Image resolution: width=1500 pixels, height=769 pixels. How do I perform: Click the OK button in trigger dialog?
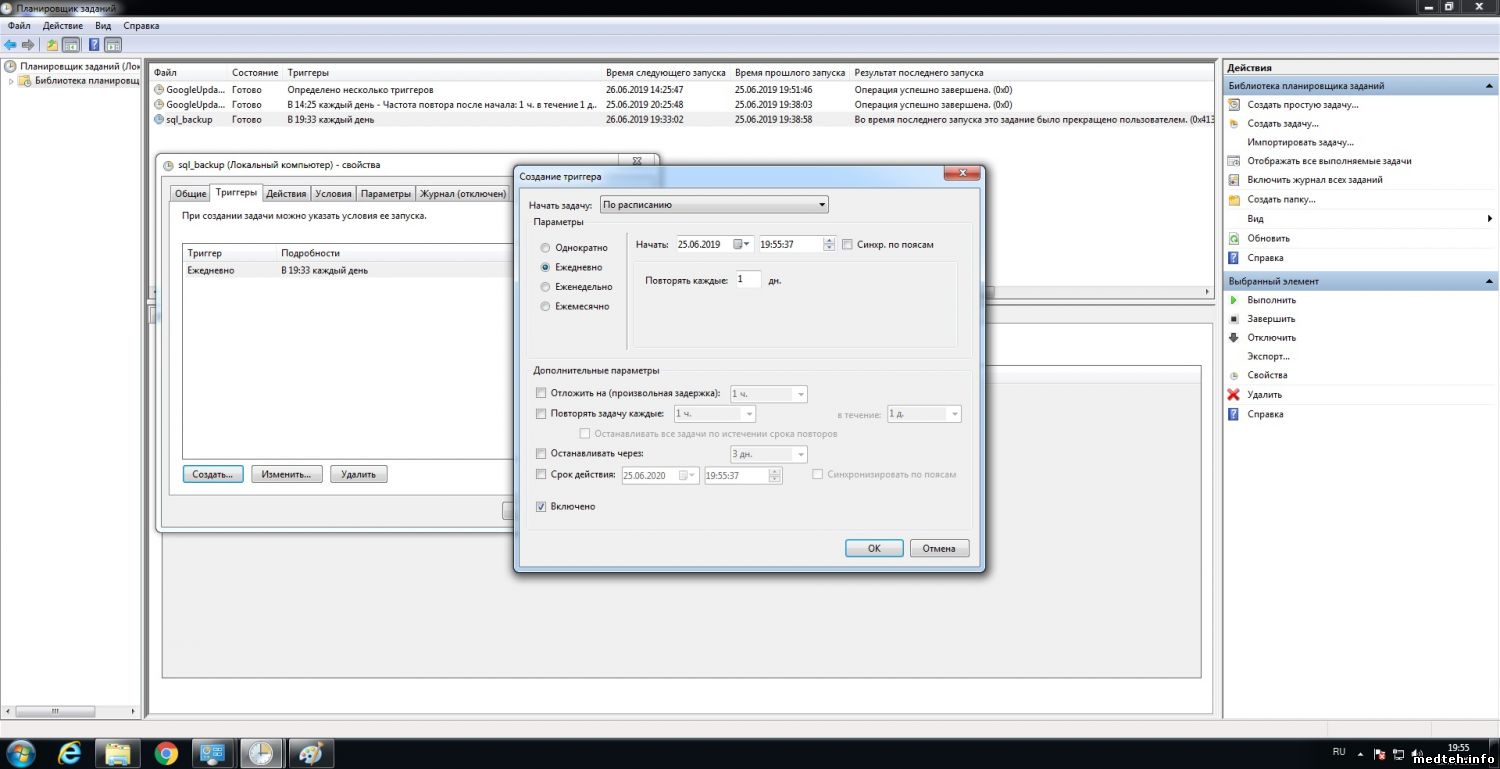873,548
